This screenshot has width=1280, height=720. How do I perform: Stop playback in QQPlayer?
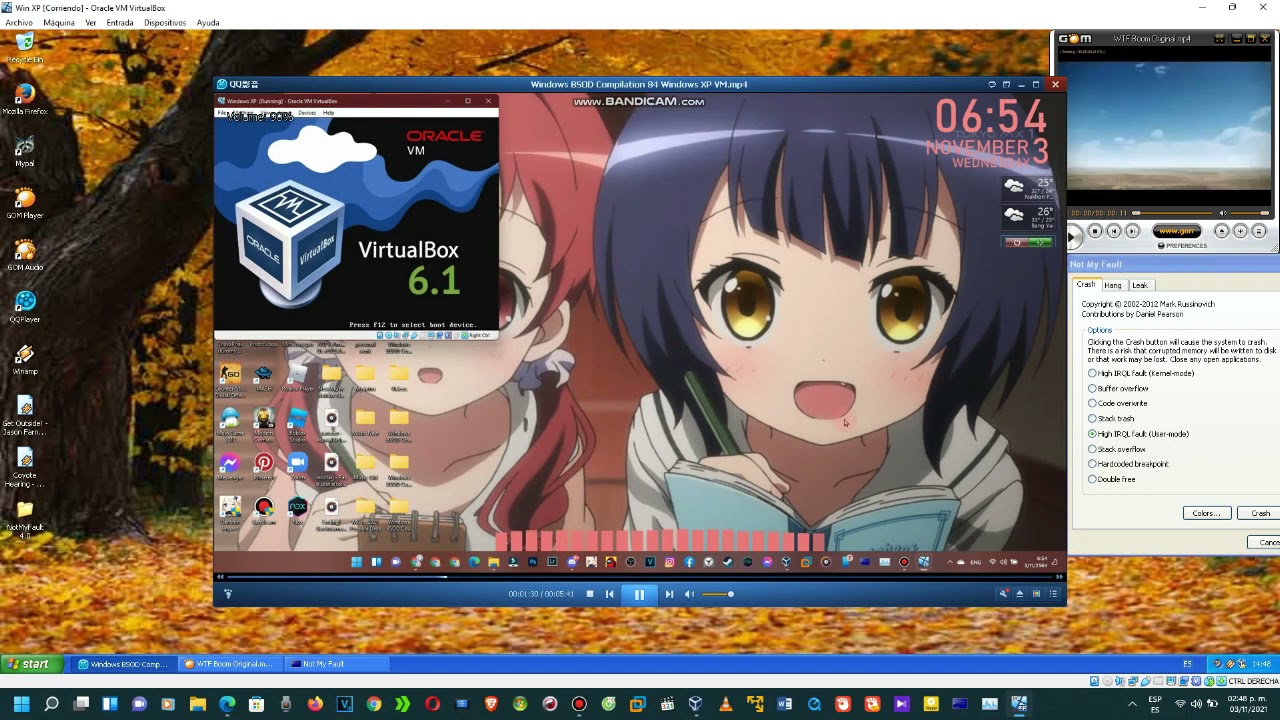(590, 594)
